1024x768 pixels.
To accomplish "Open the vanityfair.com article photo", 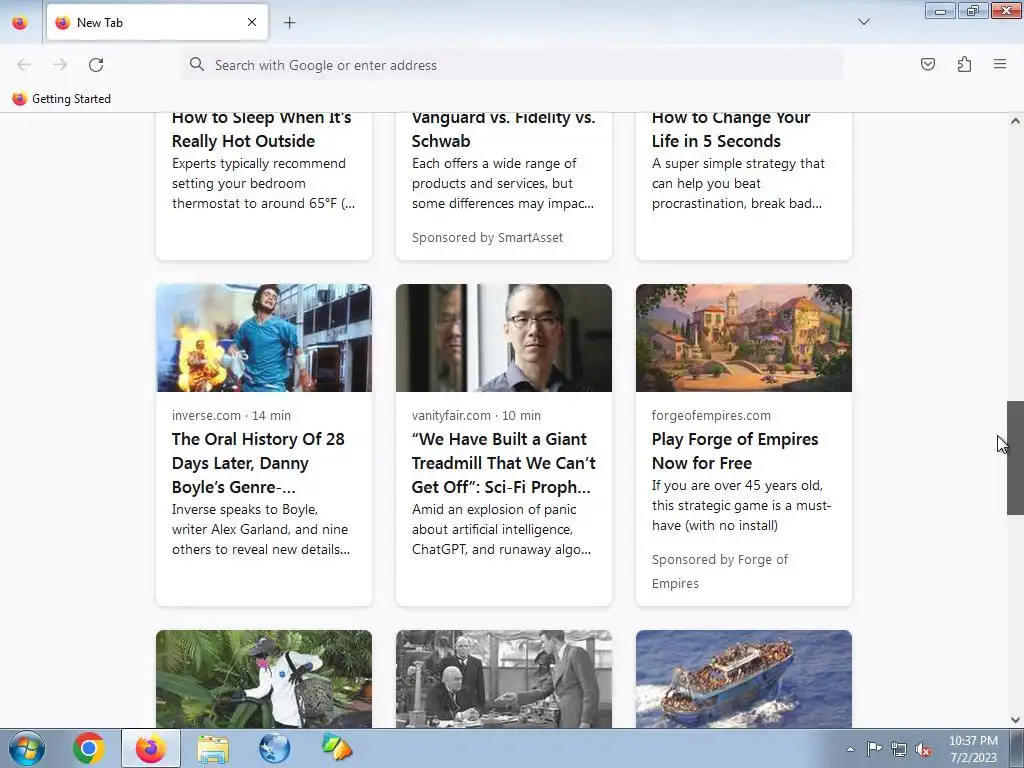I will coord(504,338).
